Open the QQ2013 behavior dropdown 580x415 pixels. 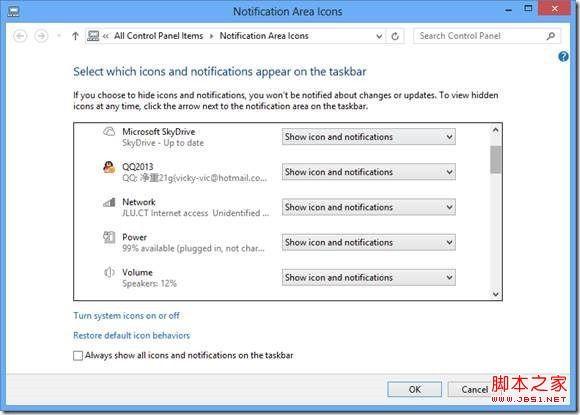(x=368, y=172)
